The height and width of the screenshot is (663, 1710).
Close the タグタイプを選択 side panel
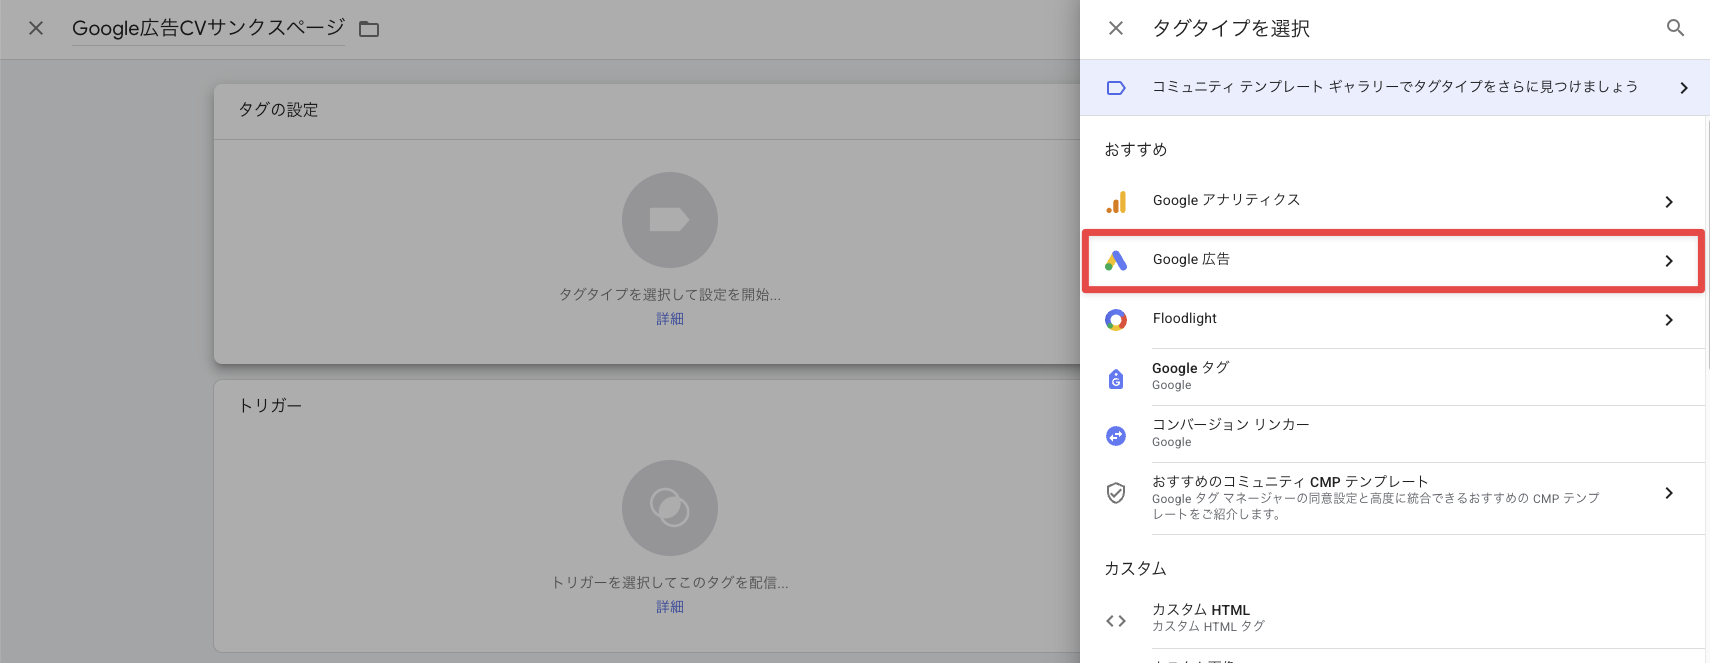(1116, 28)
